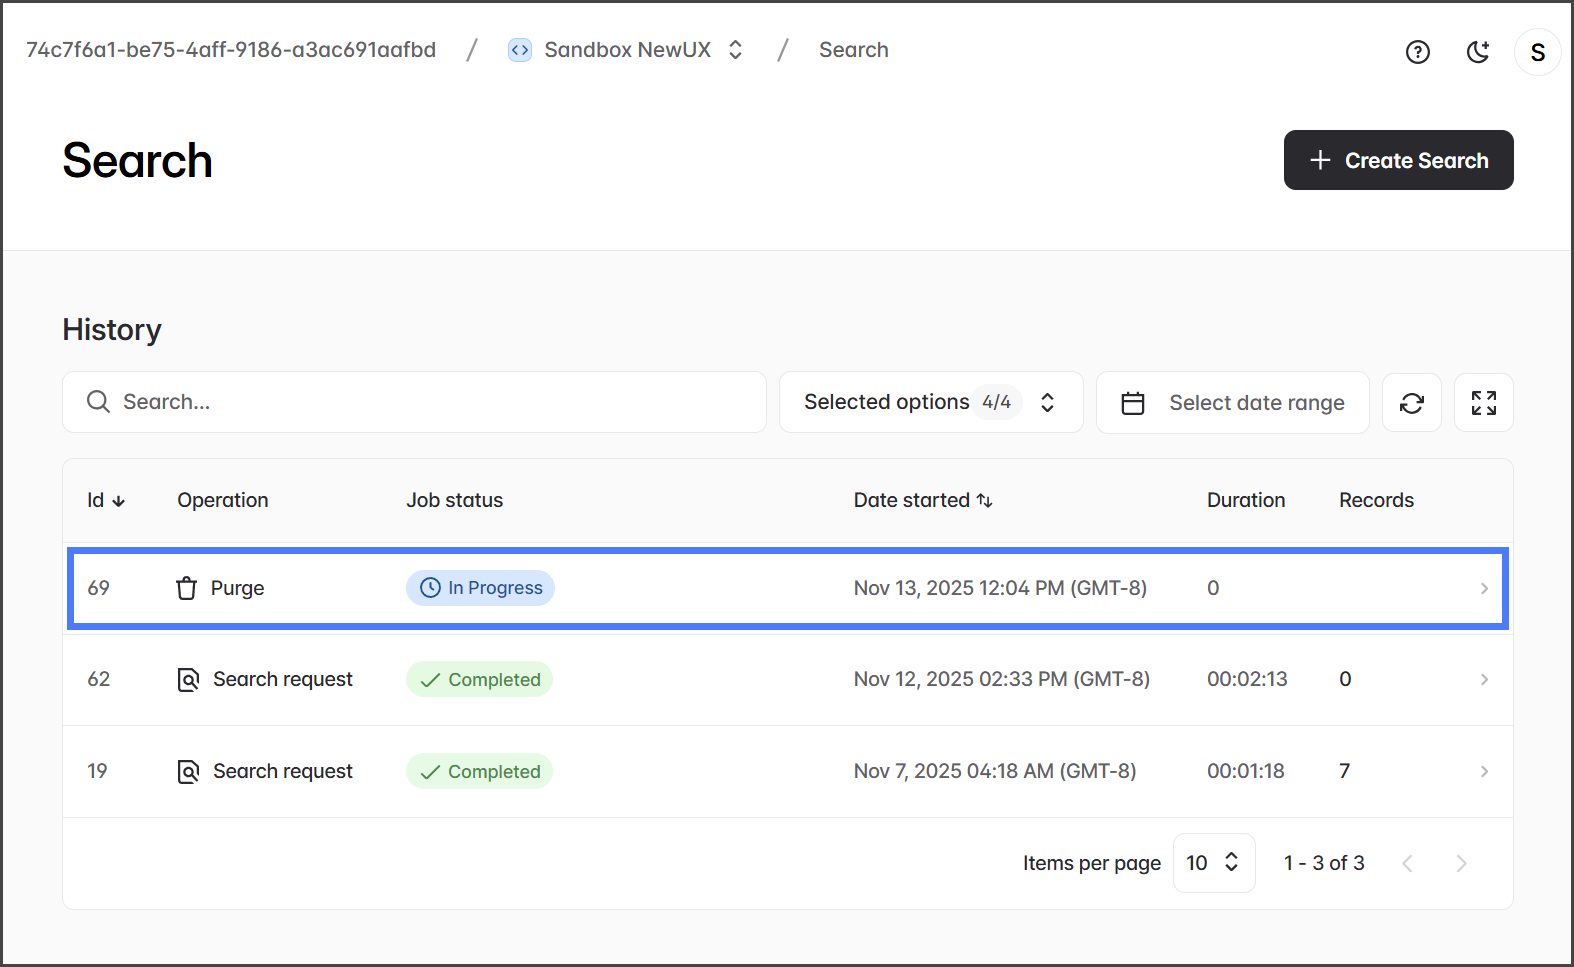Toggle dark mode moon icon
This screenshot has width=1574, height=967.
[1478, 52]
